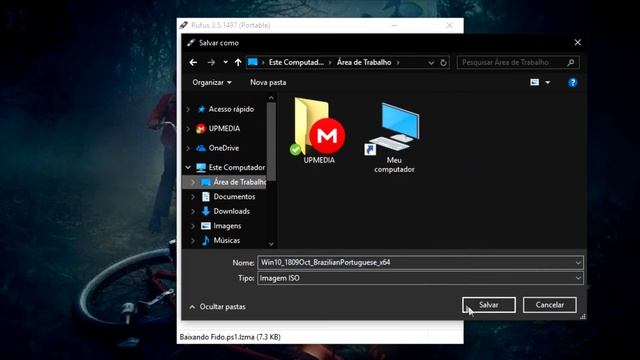Go up one folder level
The image size is (640, 360).
pyautogui.click(x=238, y=62)
